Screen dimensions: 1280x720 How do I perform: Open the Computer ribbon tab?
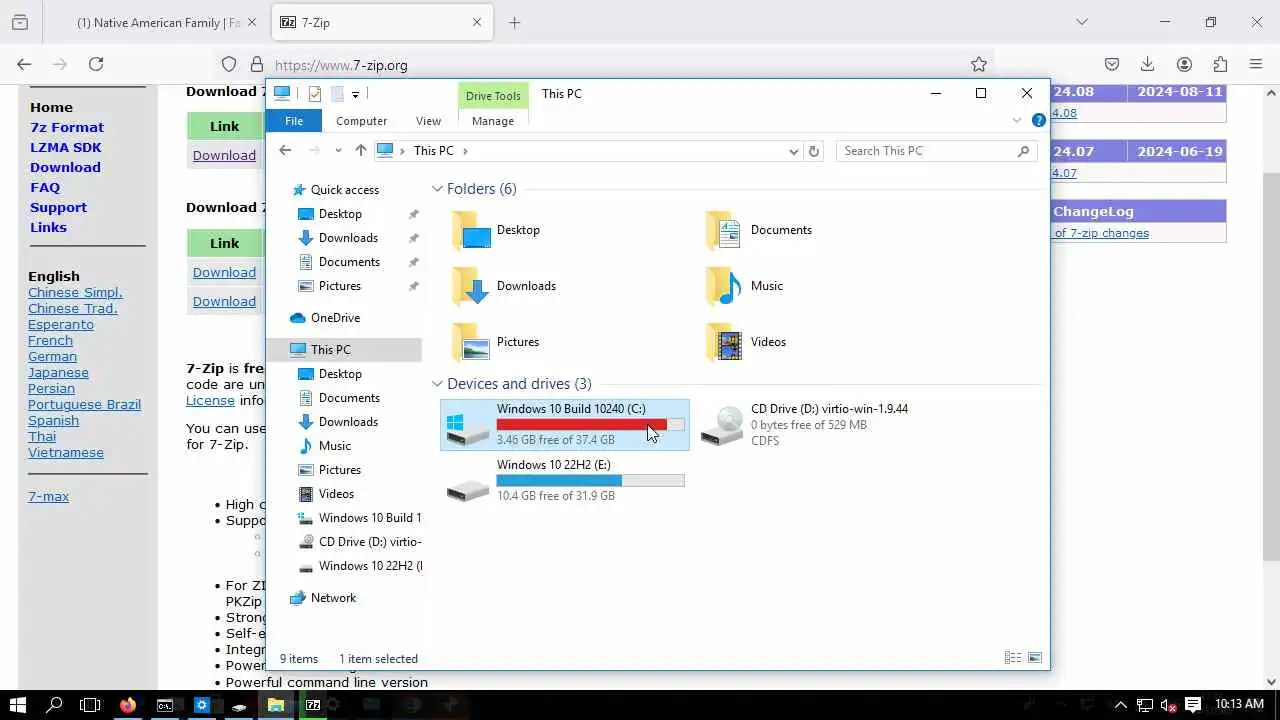[361, 121]
